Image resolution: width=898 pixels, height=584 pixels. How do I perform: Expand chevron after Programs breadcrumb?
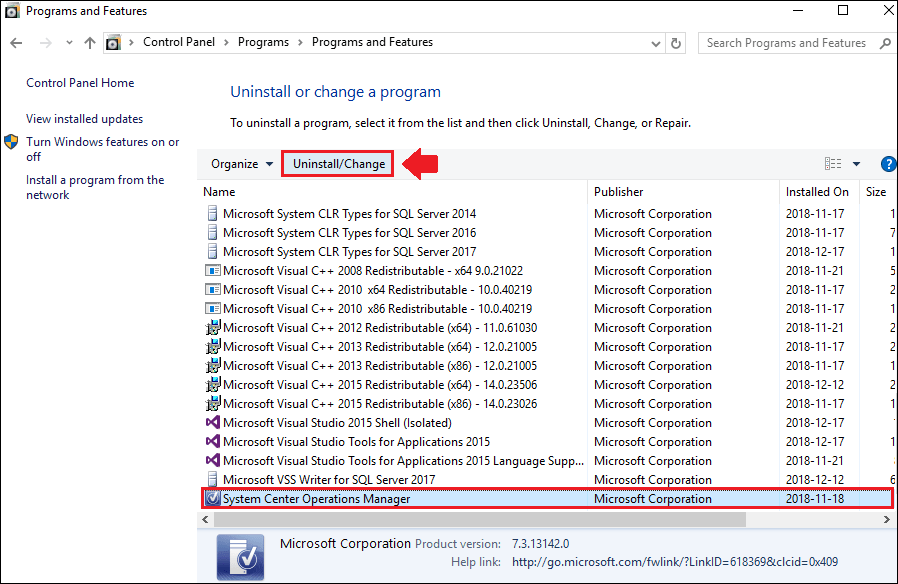pos(300,43)
